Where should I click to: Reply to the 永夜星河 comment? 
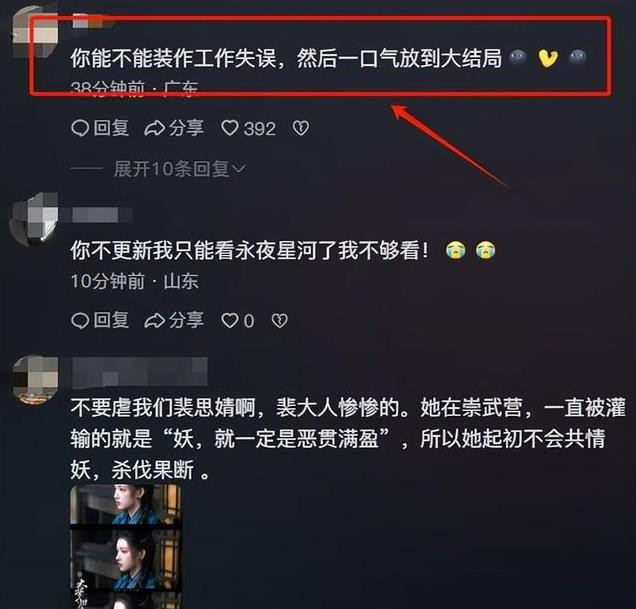[x=100, y=321]
